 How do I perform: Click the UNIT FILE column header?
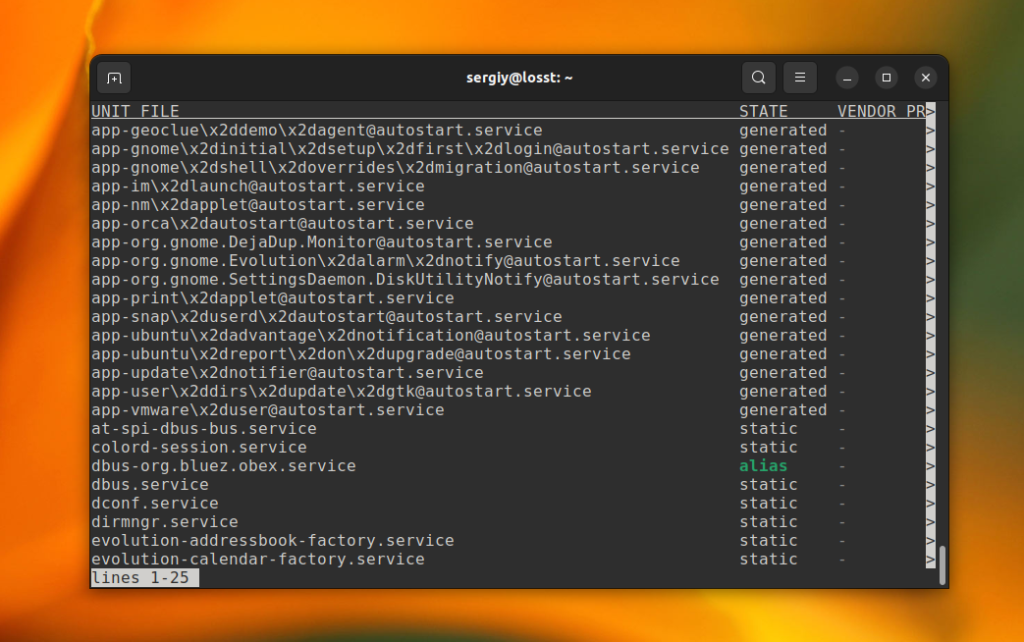135,111
